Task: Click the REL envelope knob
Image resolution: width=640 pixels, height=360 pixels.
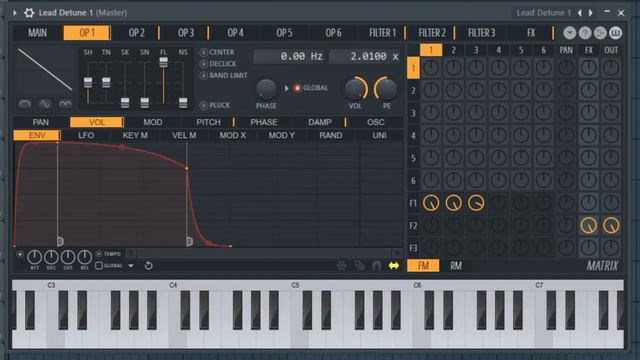Action: point(84,257)
